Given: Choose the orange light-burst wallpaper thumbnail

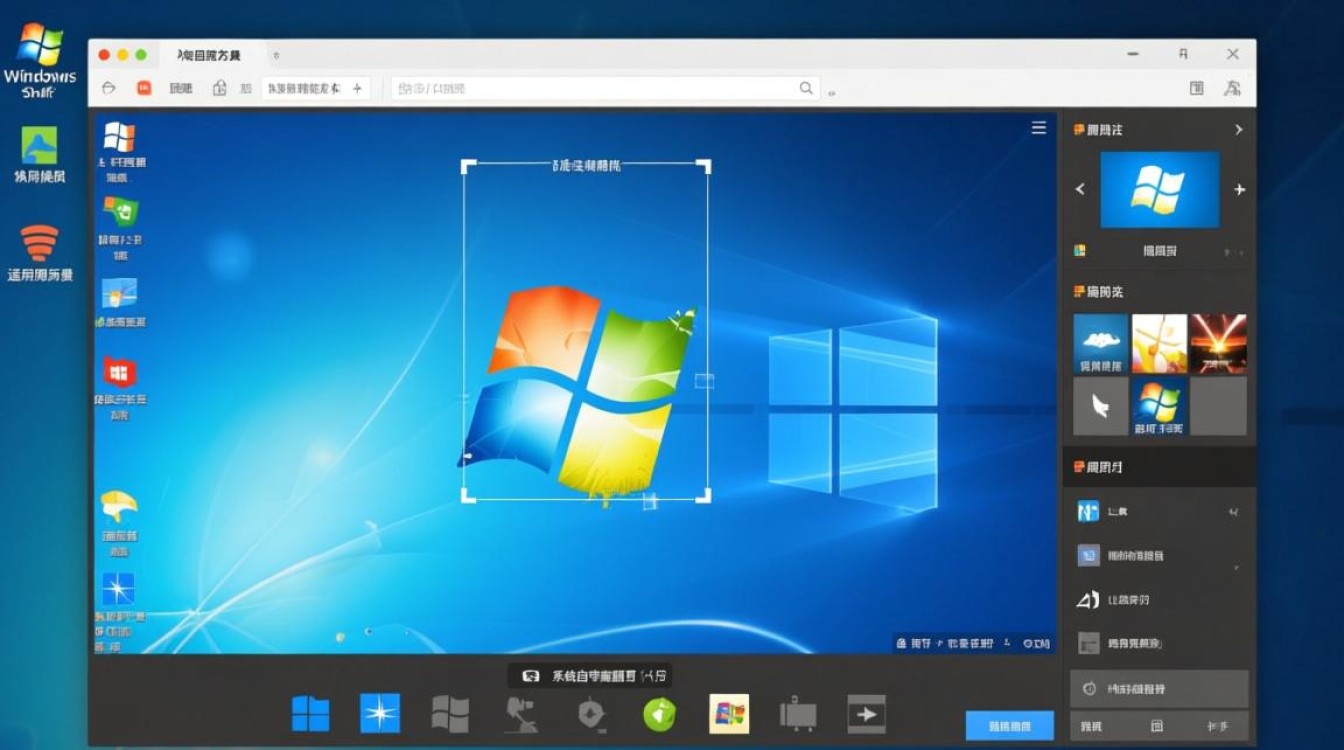Looking at the screenshot, I should (x=1218, y=344).
